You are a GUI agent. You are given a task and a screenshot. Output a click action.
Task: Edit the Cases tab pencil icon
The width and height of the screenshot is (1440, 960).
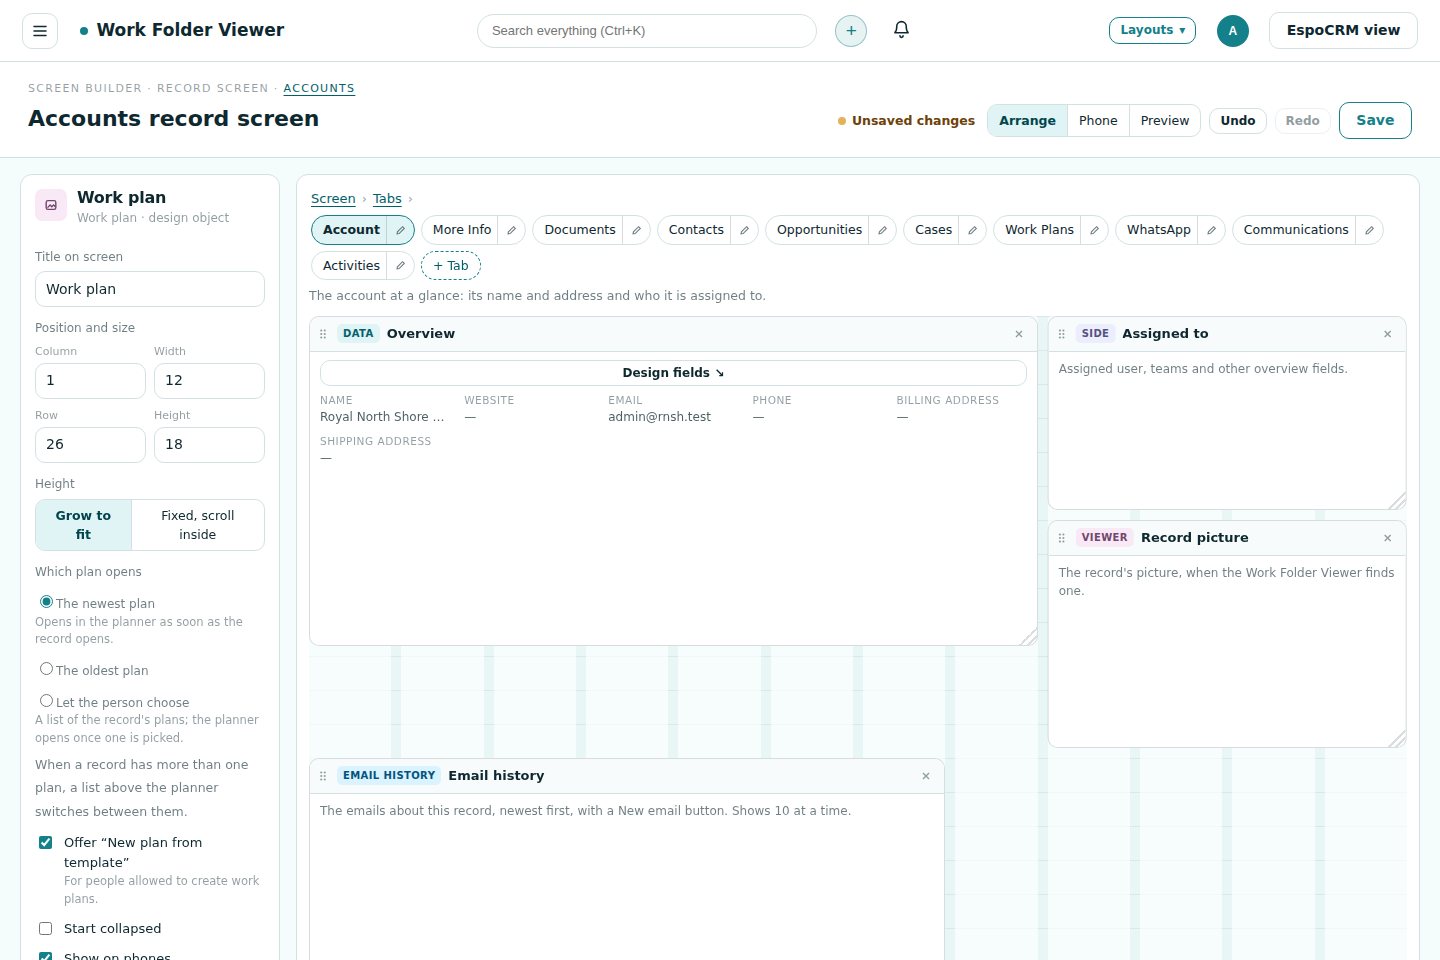click(973, 230)
